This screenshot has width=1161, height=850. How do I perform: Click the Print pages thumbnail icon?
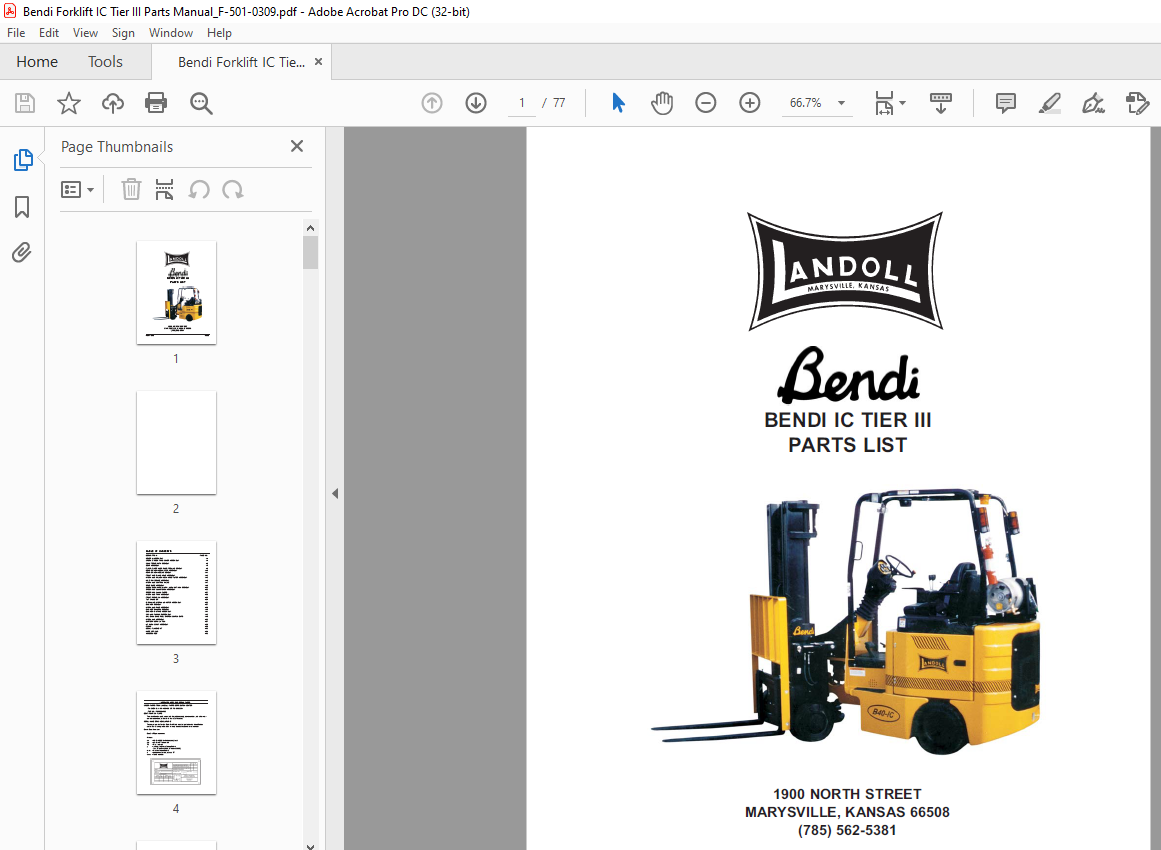point(164,190)
